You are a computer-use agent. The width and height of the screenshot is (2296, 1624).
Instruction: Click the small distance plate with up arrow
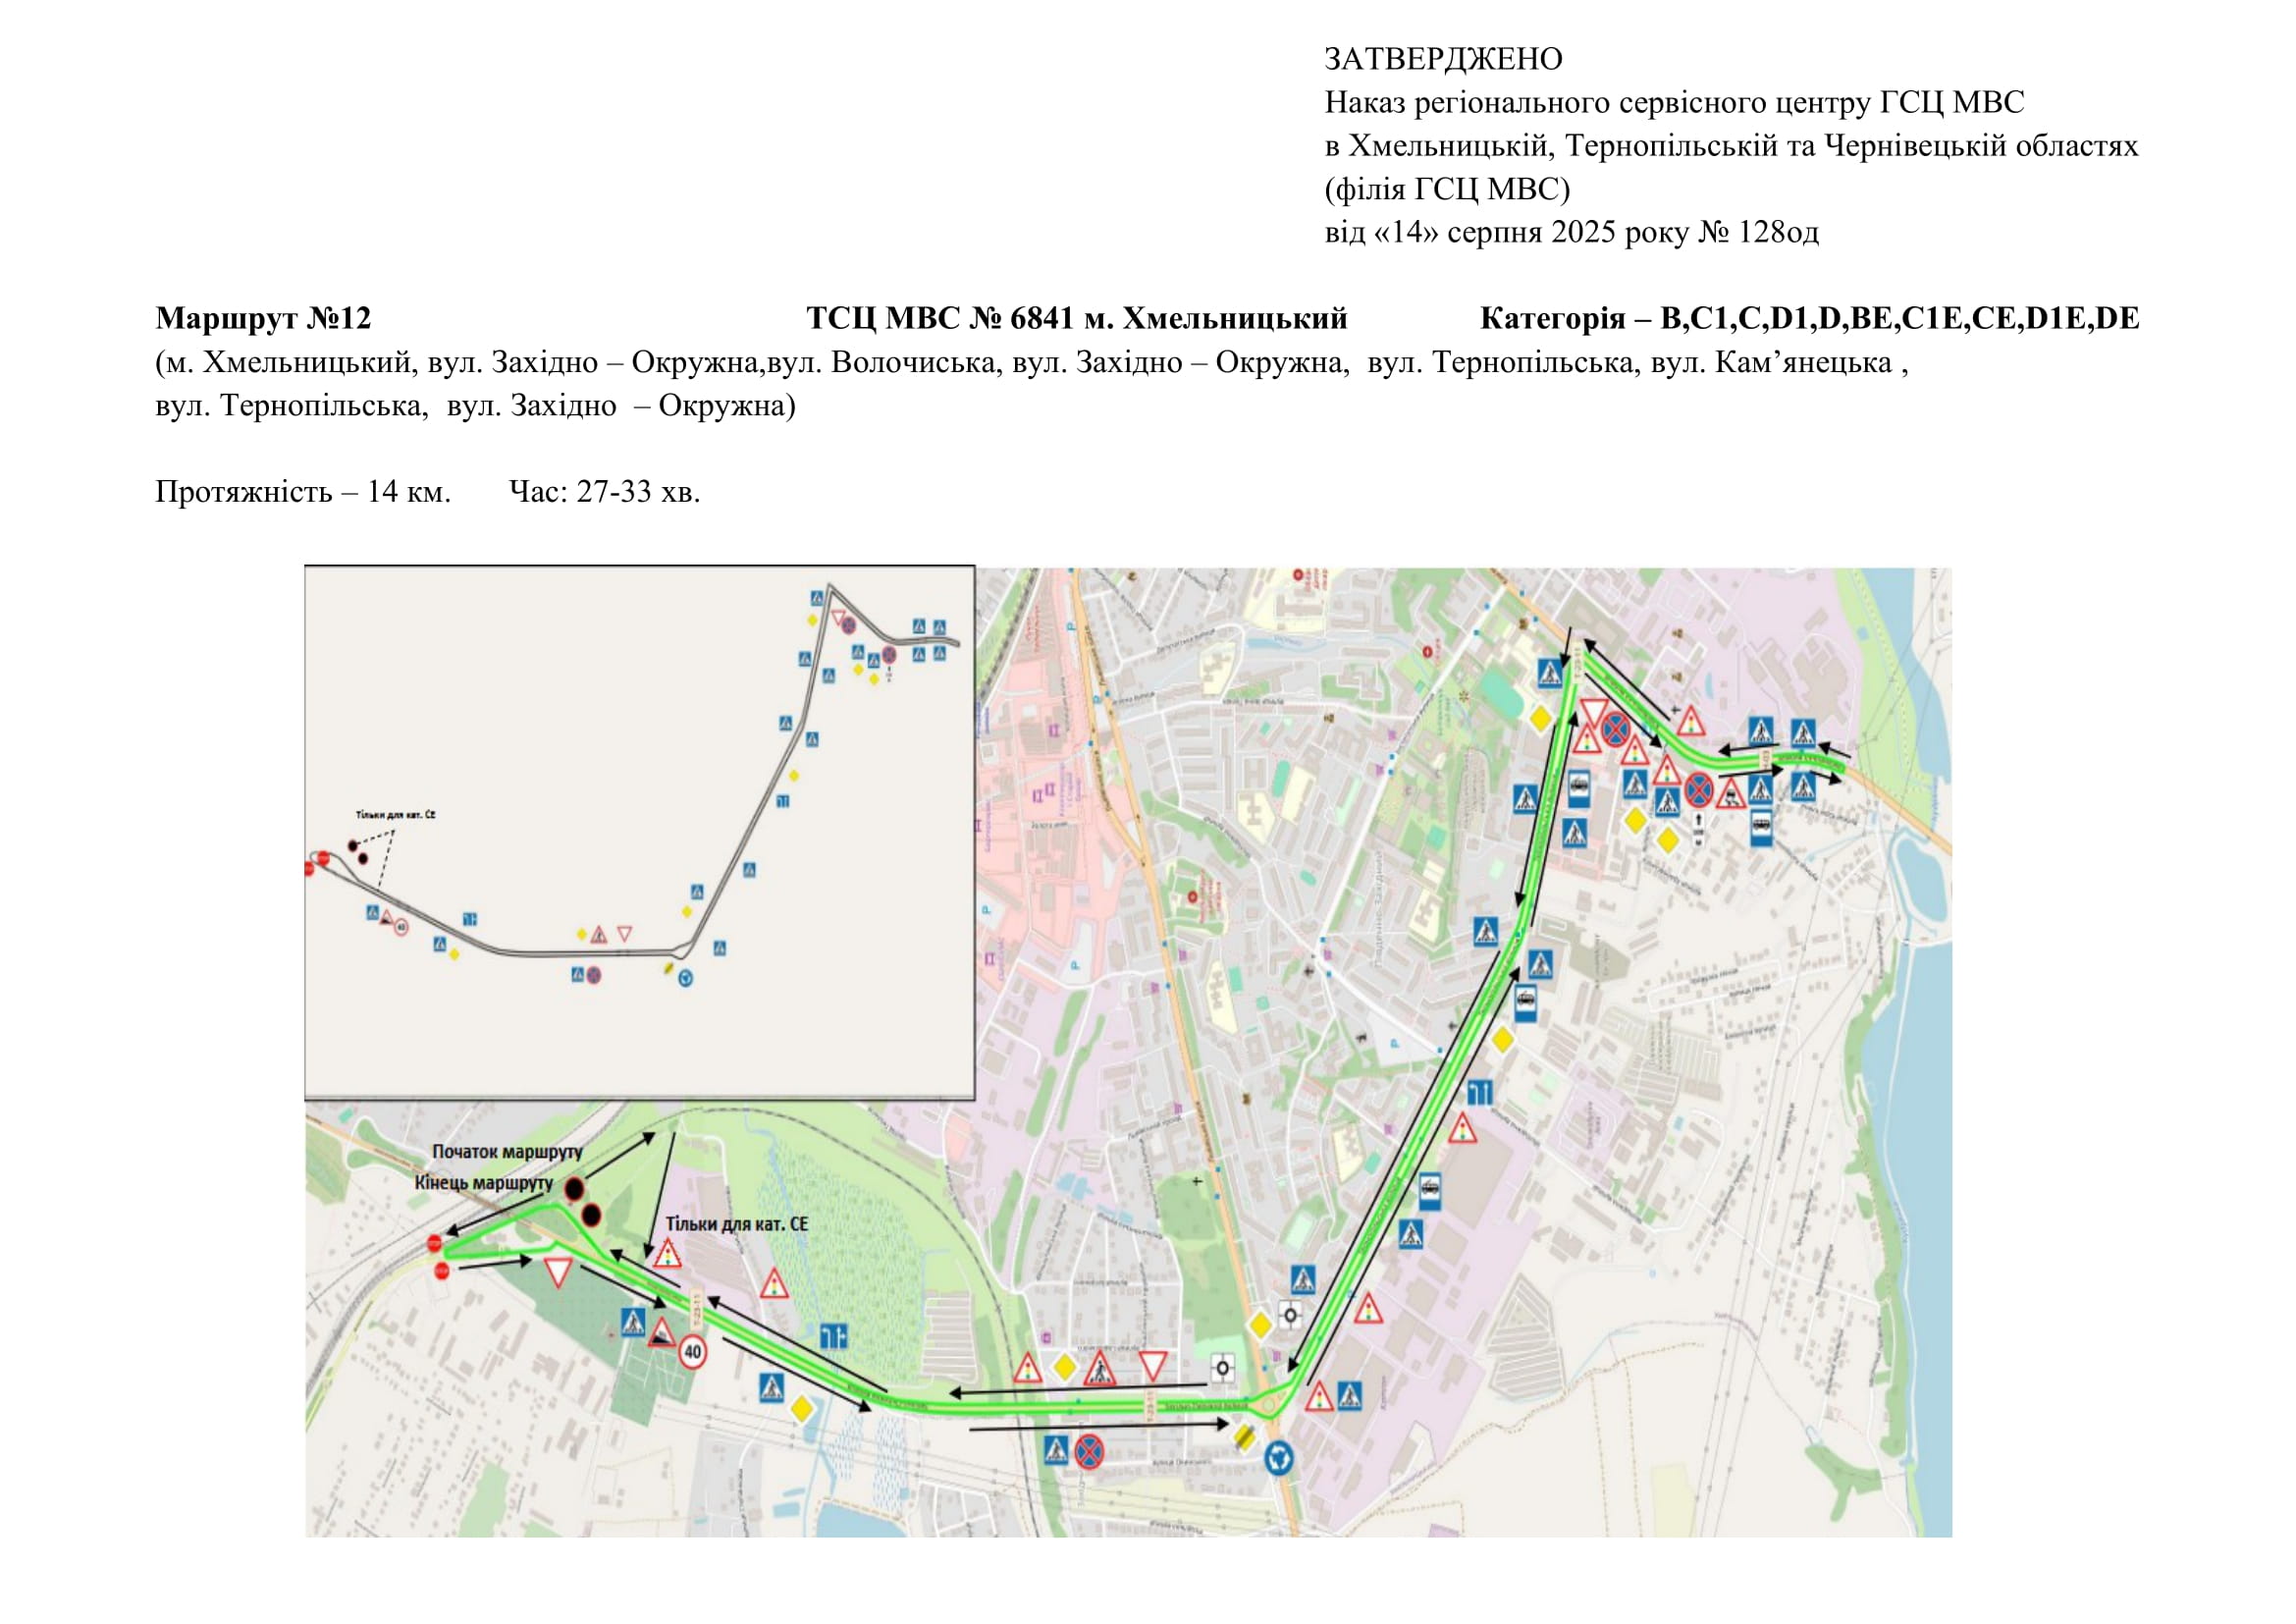pos(1698,829)
